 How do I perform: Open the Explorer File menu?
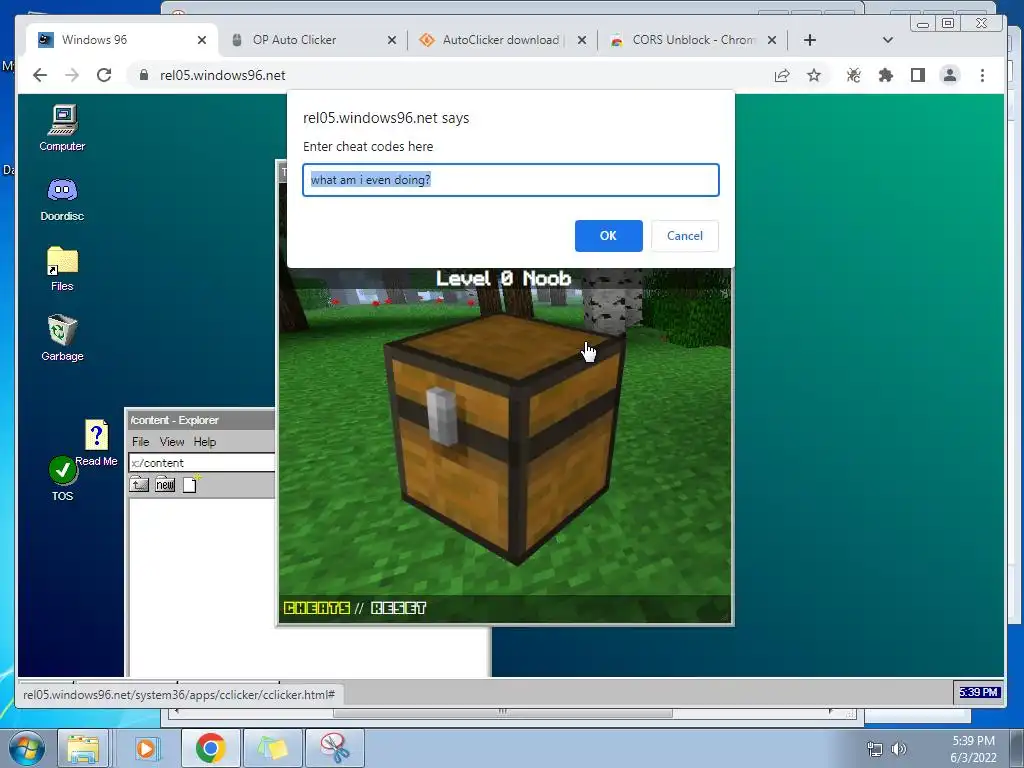140,442
